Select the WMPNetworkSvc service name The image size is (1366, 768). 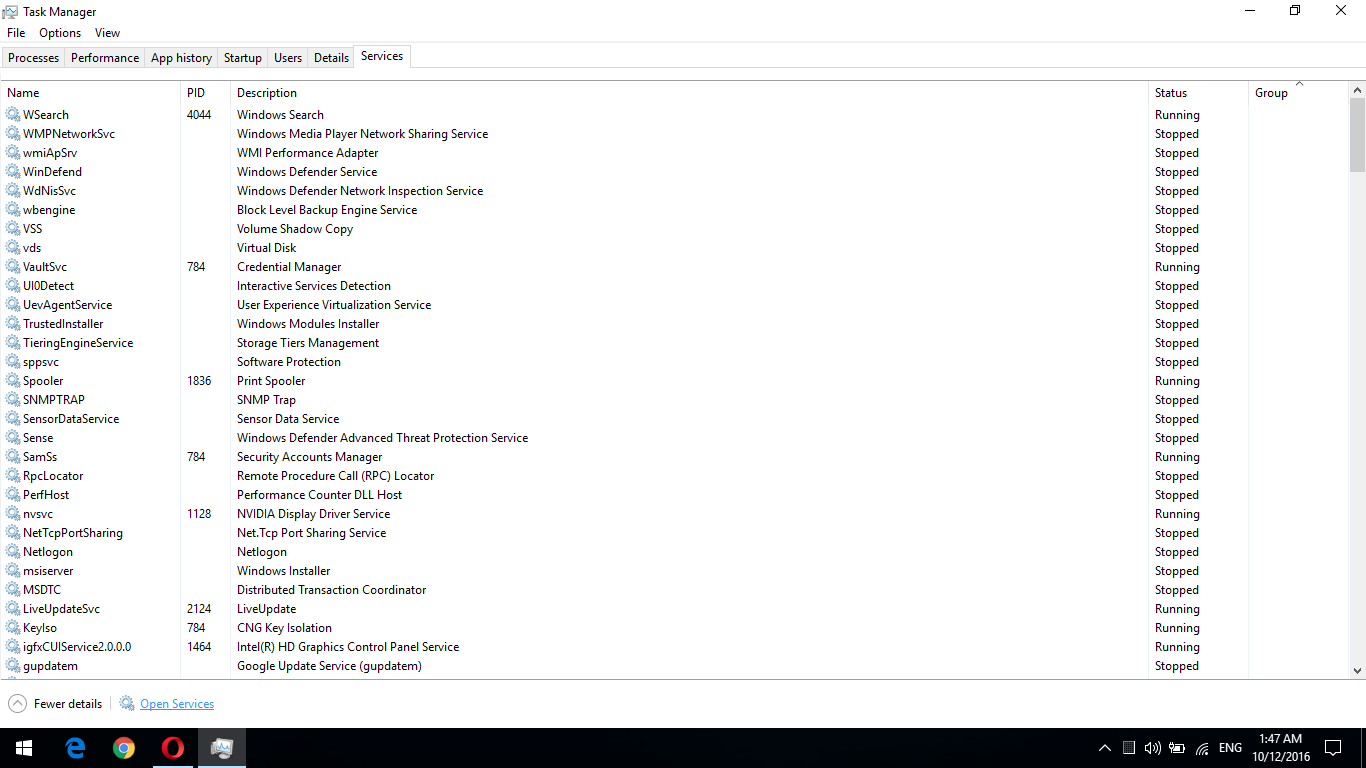(x=69, y=134)
